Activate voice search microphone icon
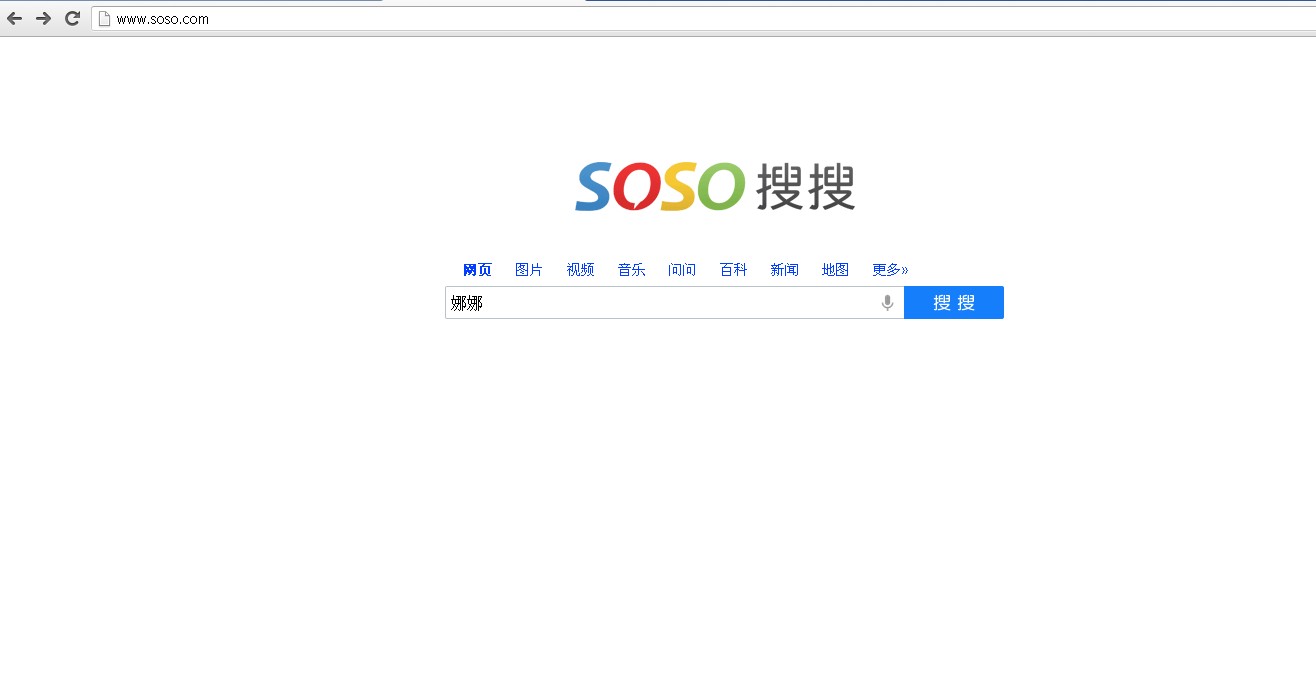This screenshot has height=675, width=1316. 887,303
